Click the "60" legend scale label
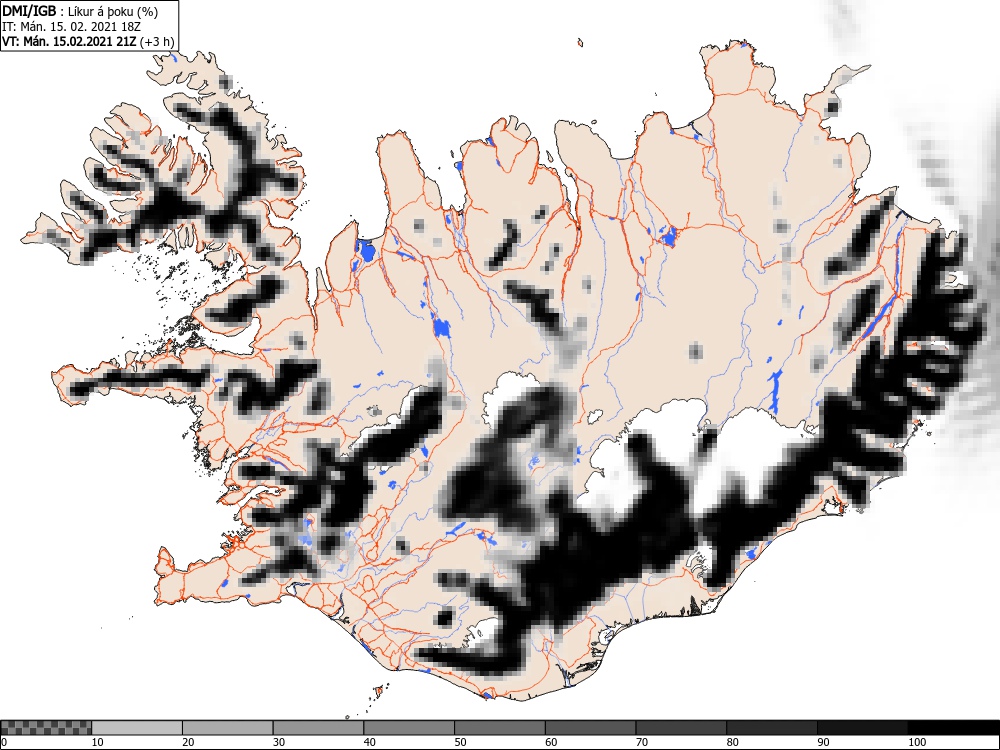Viewport: 1000px width, 750px height. tap(550, 742)
